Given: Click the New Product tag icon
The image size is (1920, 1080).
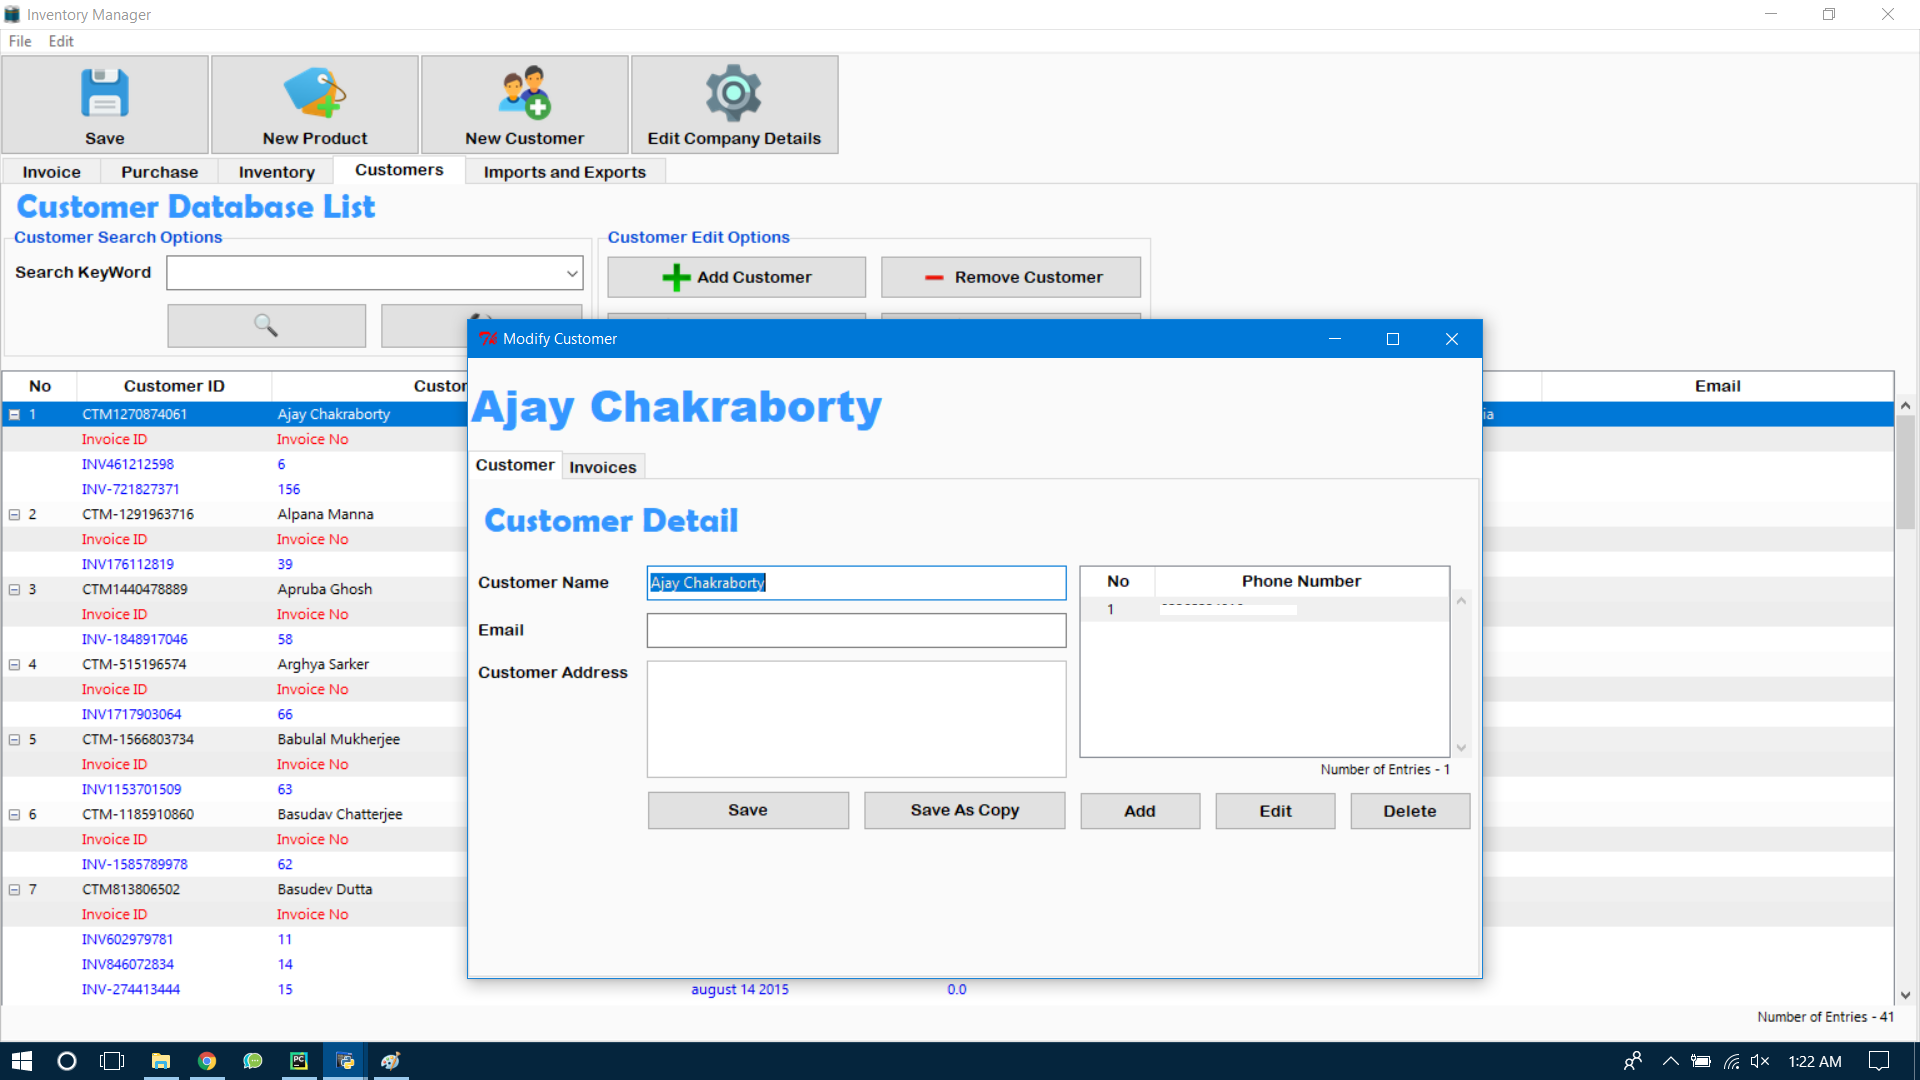Looking at the screenshot, I should (314, 93).
